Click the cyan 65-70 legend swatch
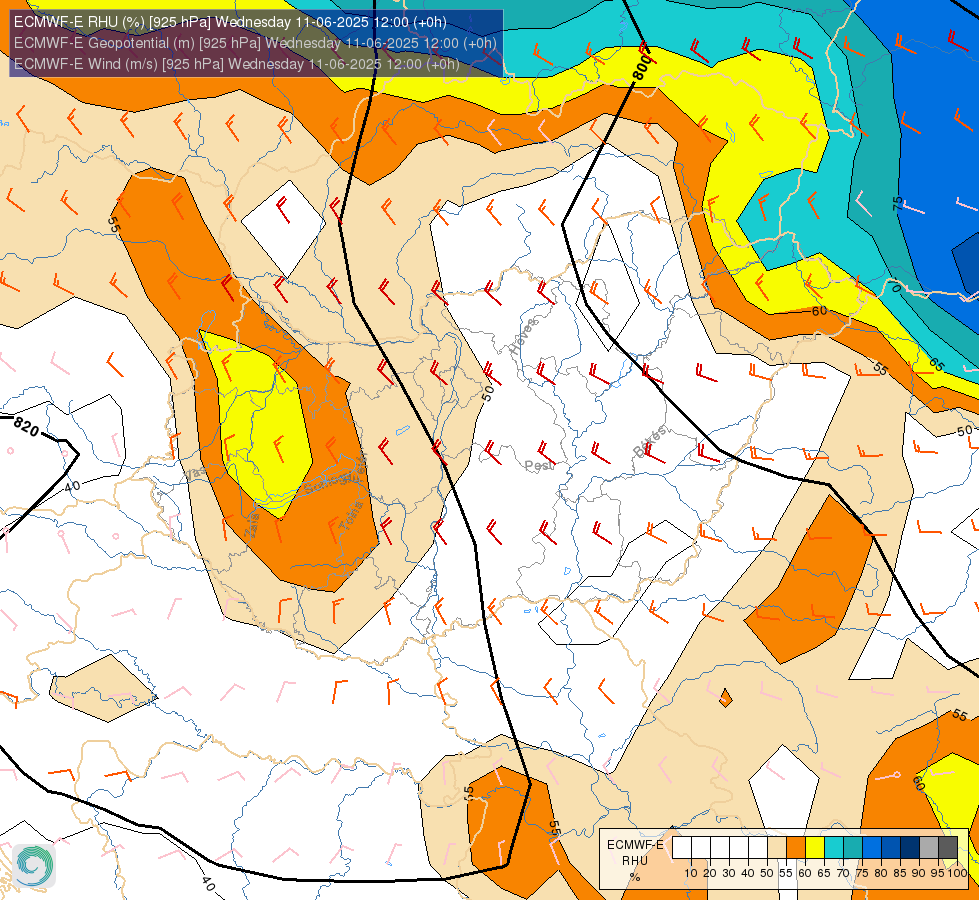 [x=834, y=848]
